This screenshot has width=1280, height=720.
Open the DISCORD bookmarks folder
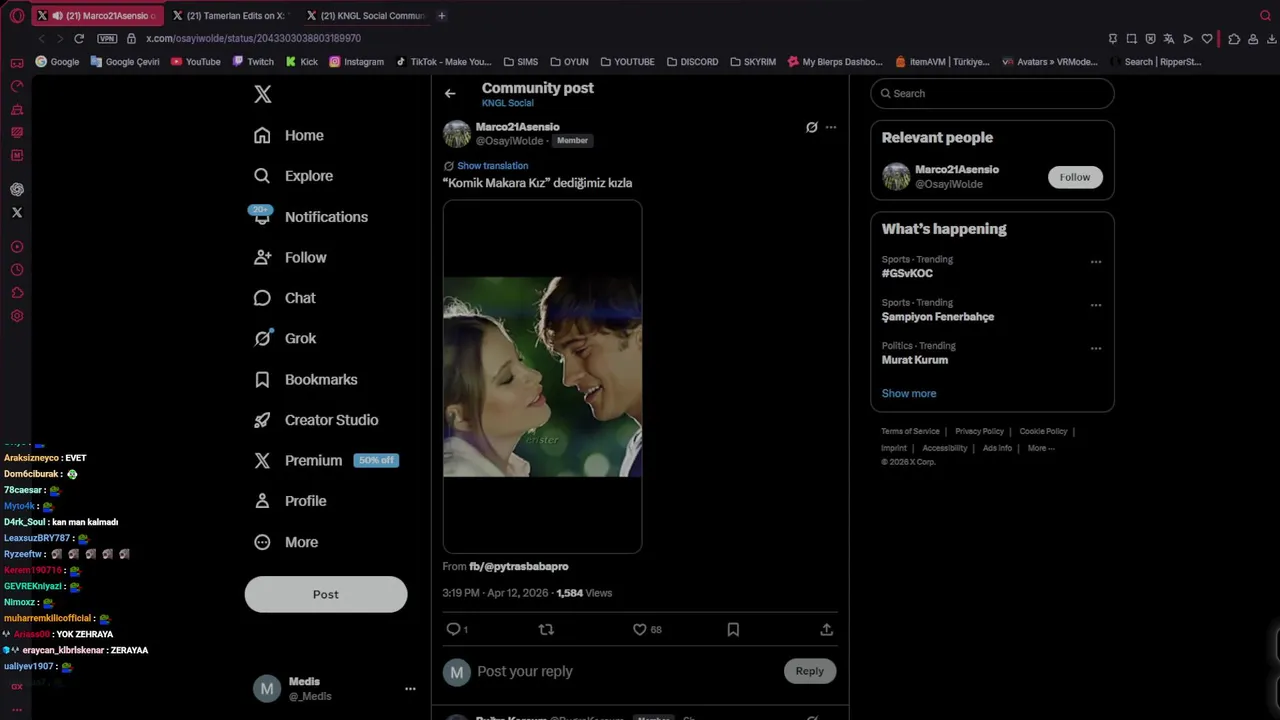(x=693, y=62)
